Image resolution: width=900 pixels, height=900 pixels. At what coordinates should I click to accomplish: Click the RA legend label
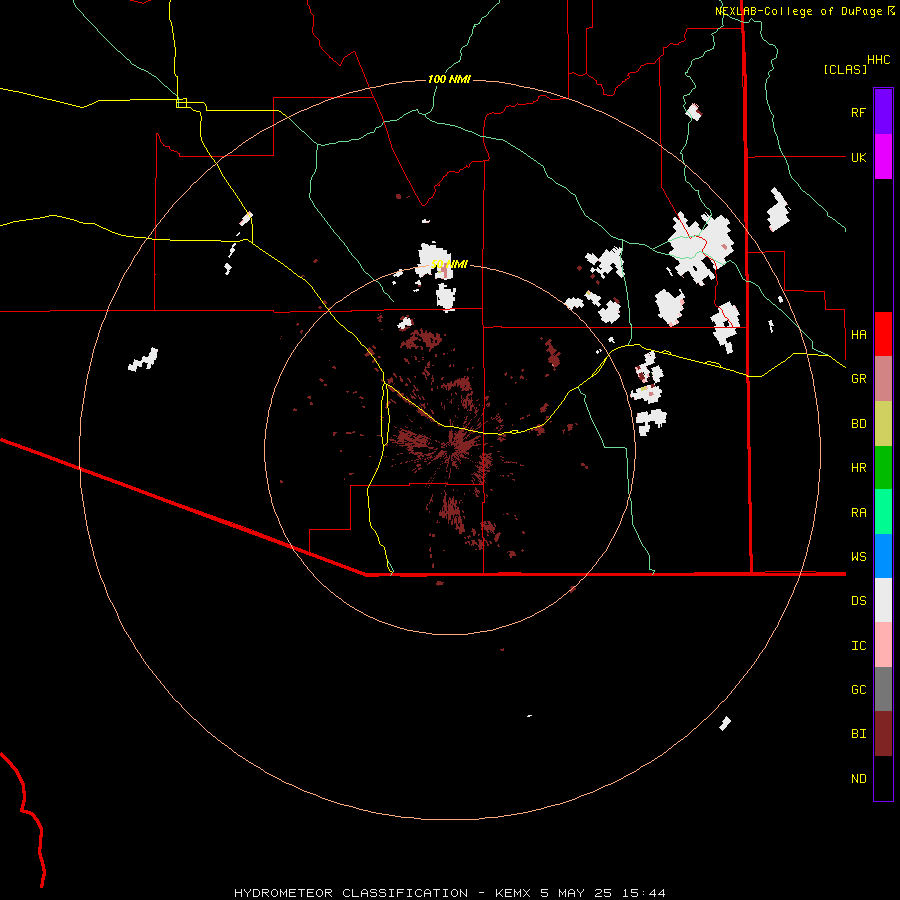858,513
